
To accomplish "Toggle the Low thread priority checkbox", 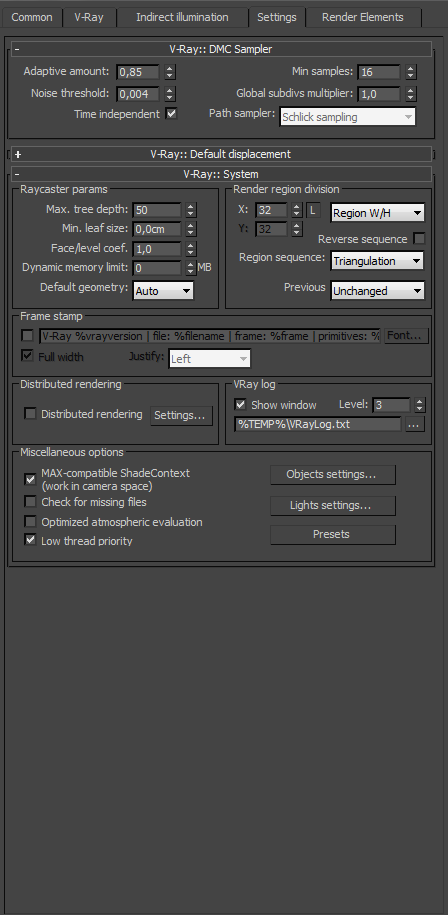I will 30,540.
